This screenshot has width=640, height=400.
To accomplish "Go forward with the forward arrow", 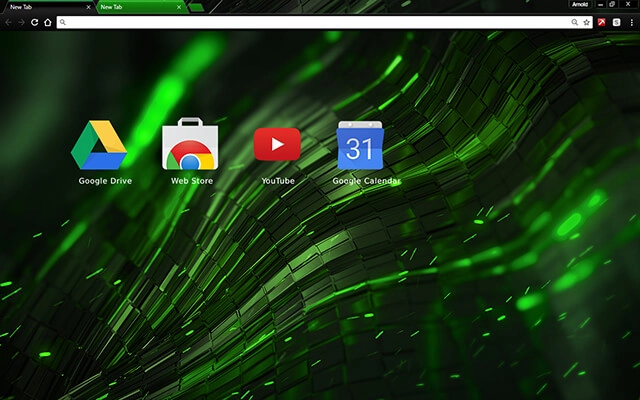I will (21, 22).
